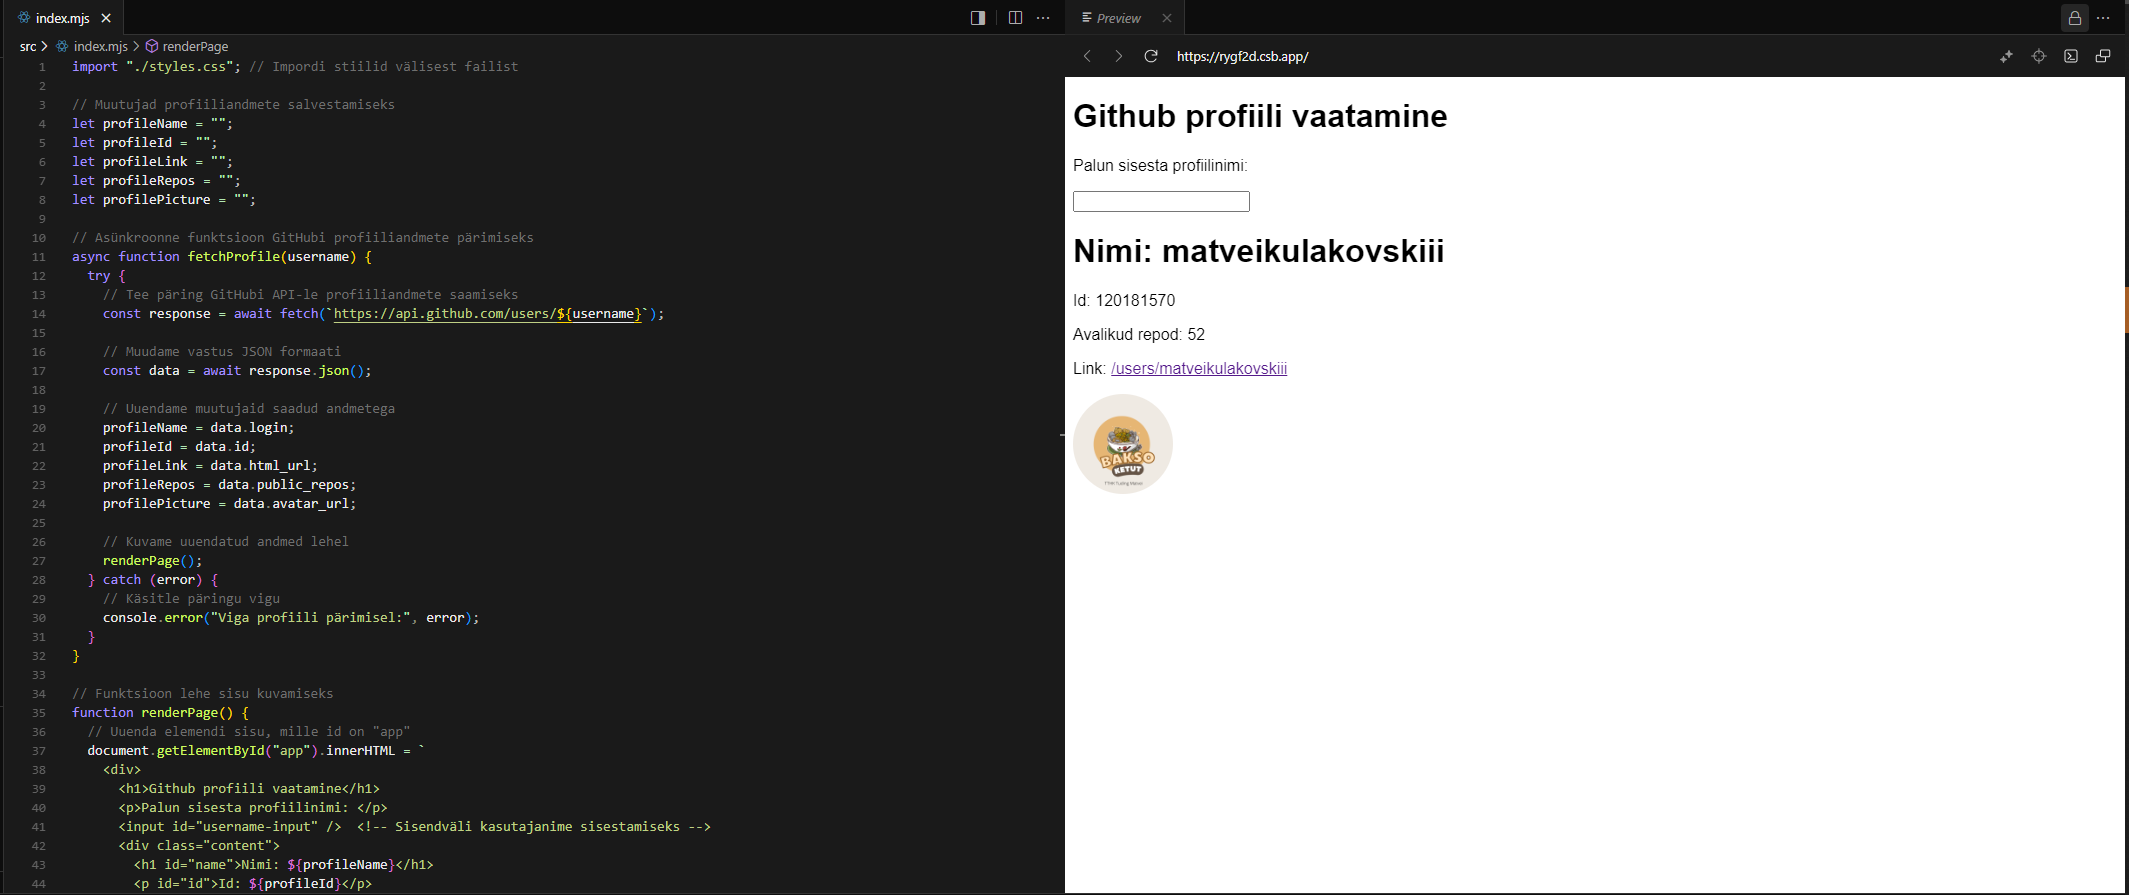Viewport: 2129px width, 895px height.
Task: Go back in the preview browser
Action: (1088, 56)
